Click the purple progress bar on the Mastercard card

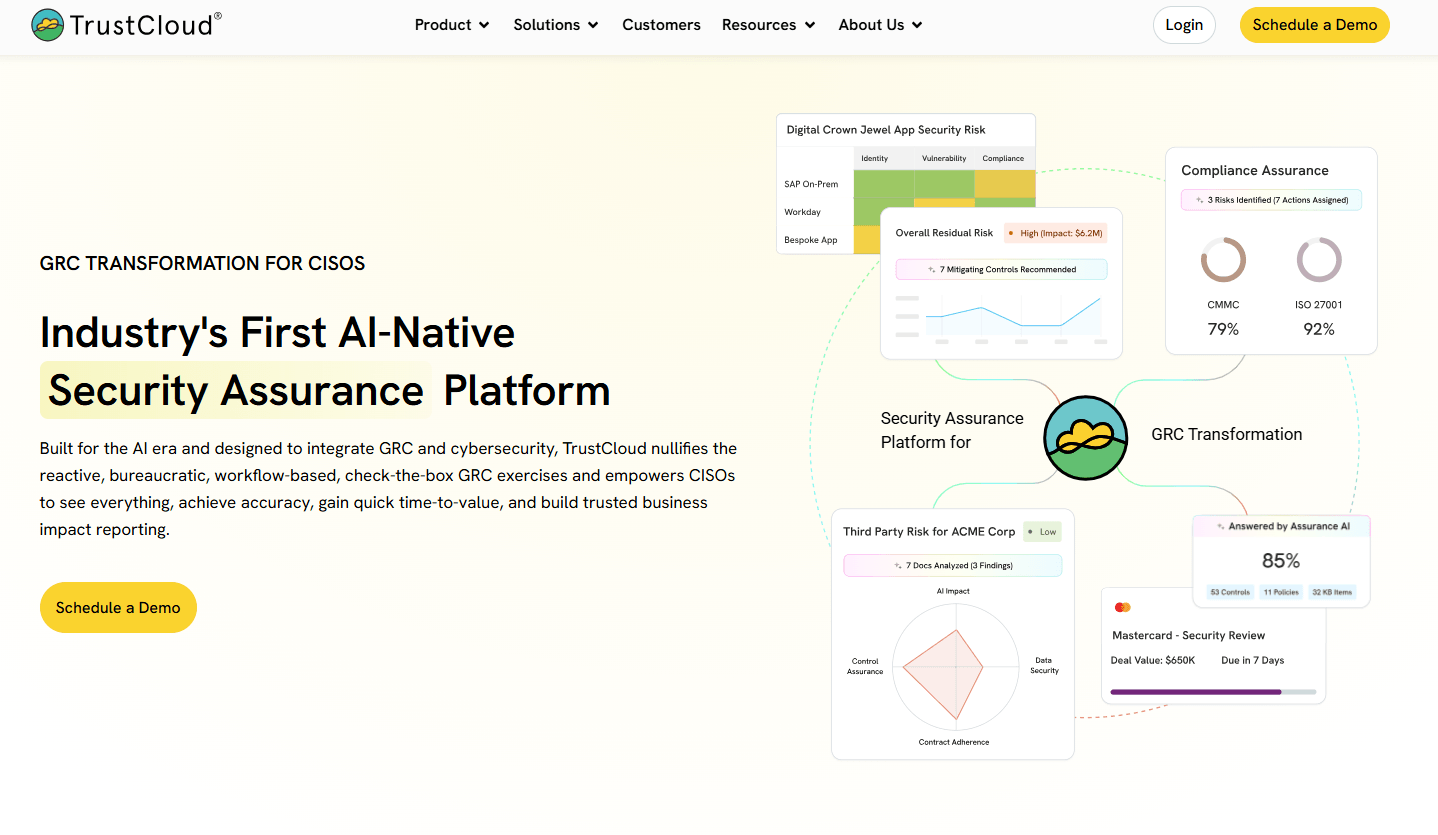coord(1196,691)
